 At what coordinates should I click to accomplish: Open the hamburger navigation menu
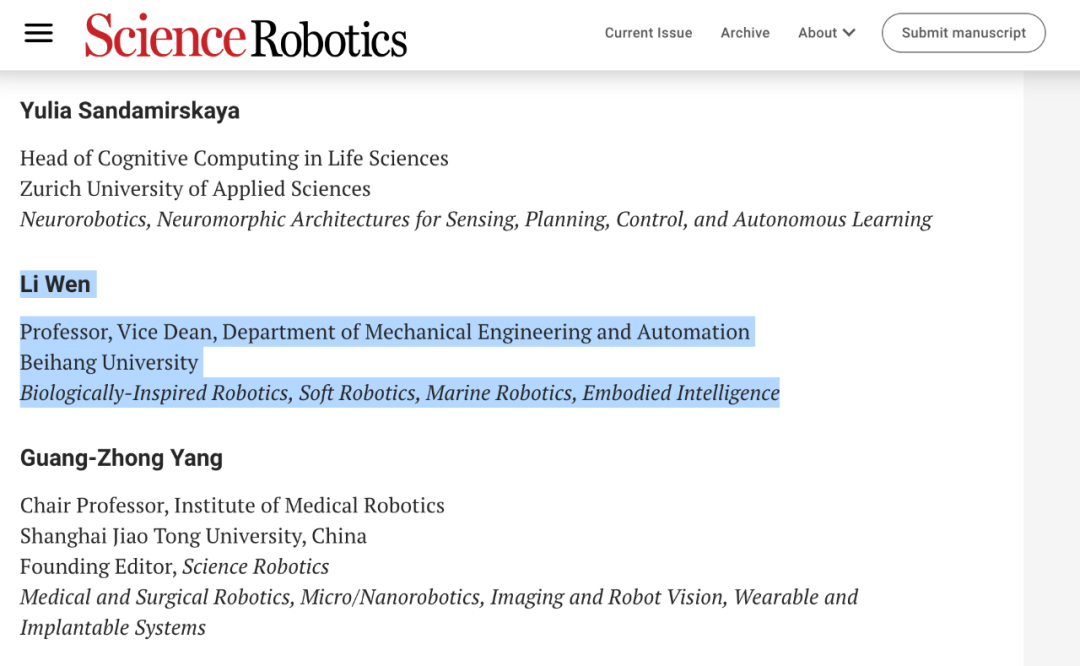(38, 33)
